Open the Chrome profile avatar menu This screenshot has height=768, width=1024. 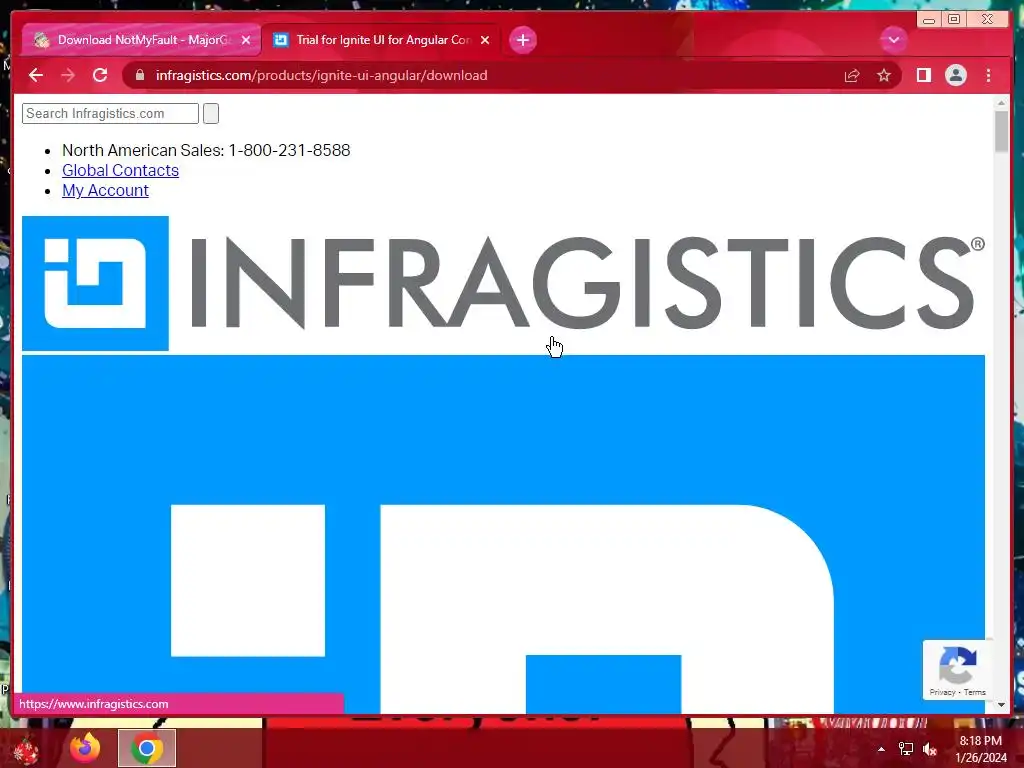click(955, 75)
